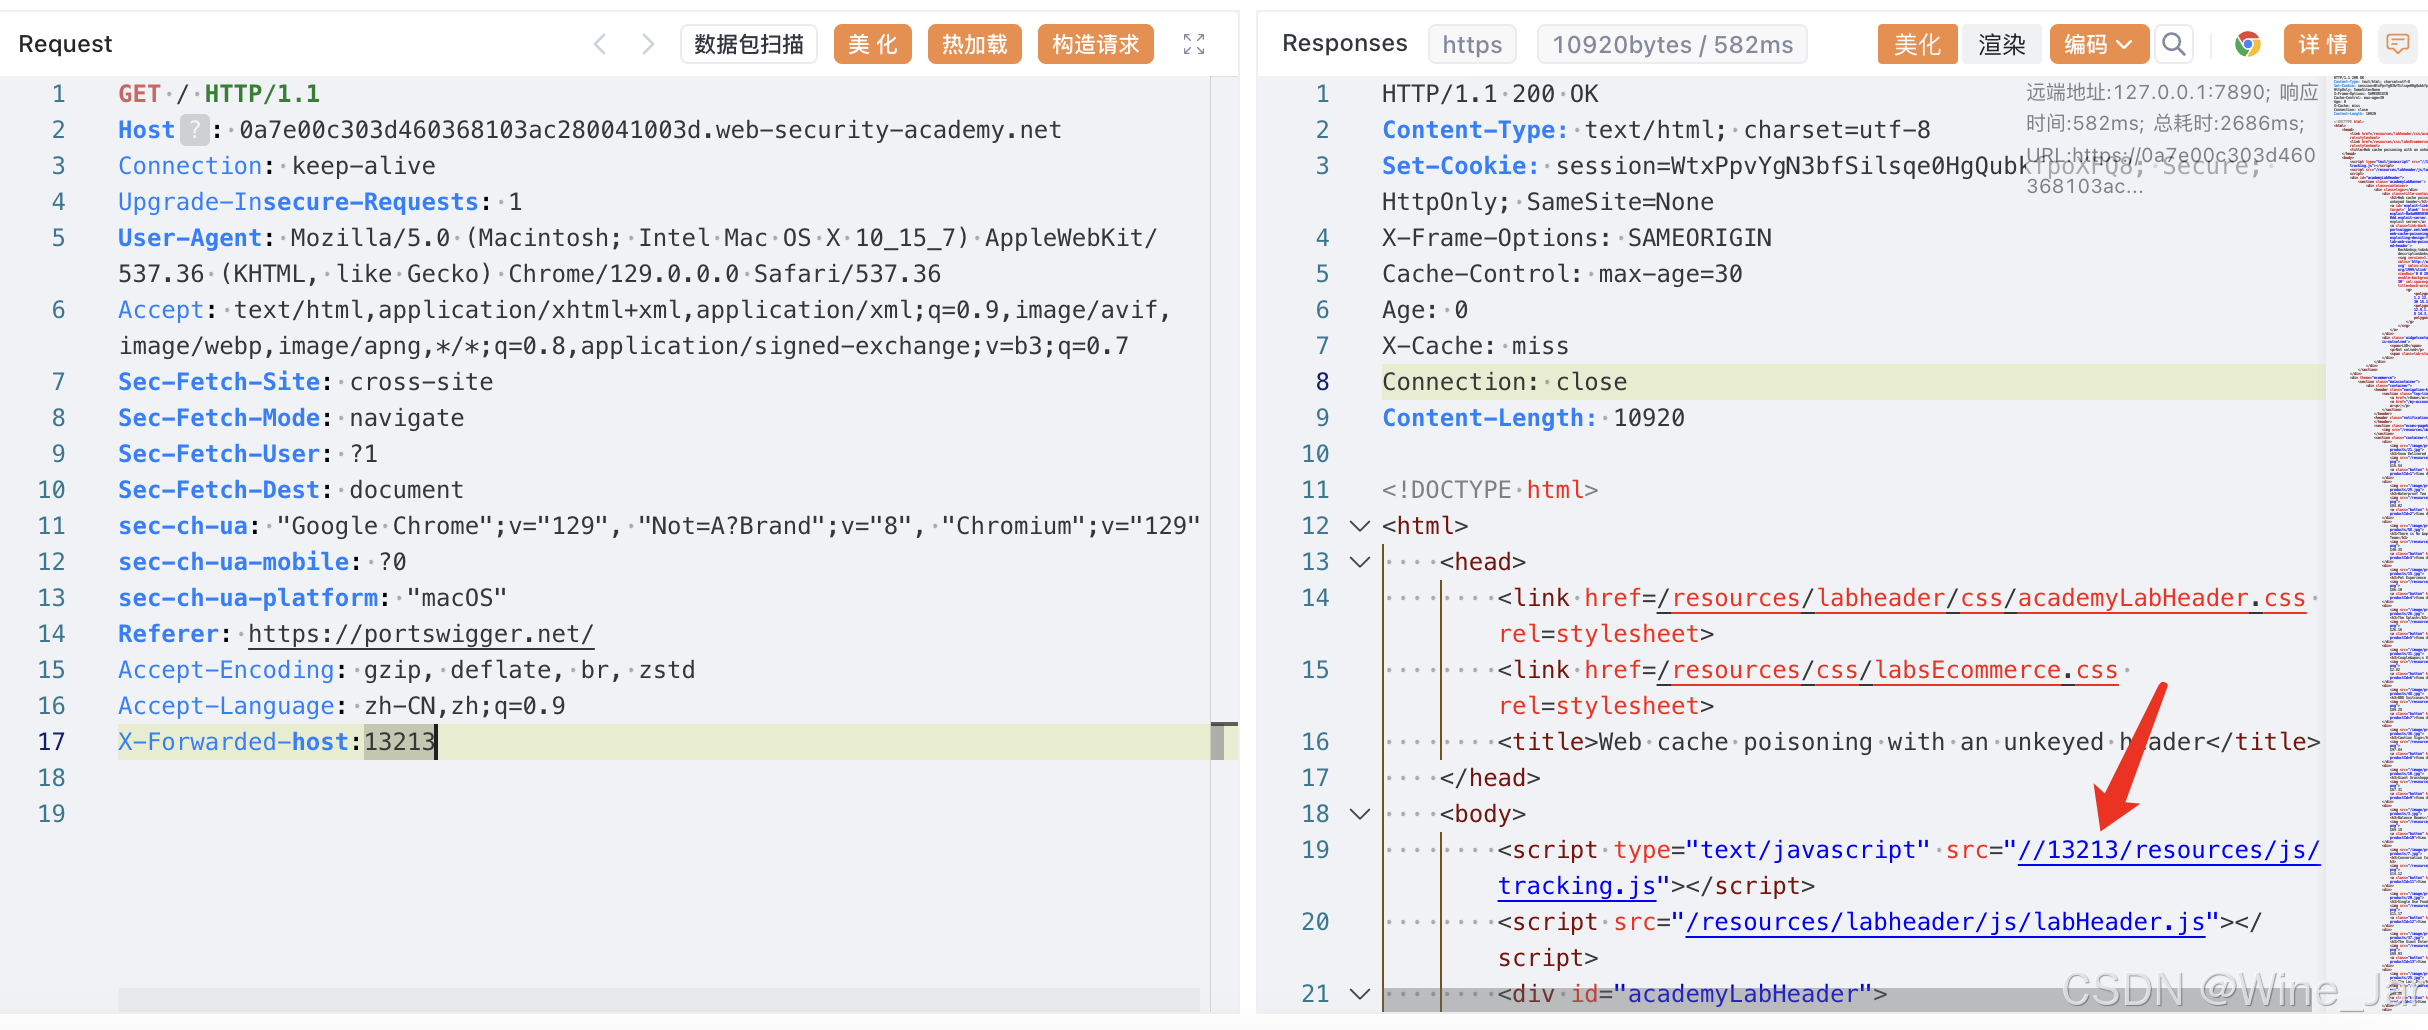This screenshot has width=2428, height=1030.
Task: Open the academyLabHeader.css link
Action: click(x=1981, y=598)
